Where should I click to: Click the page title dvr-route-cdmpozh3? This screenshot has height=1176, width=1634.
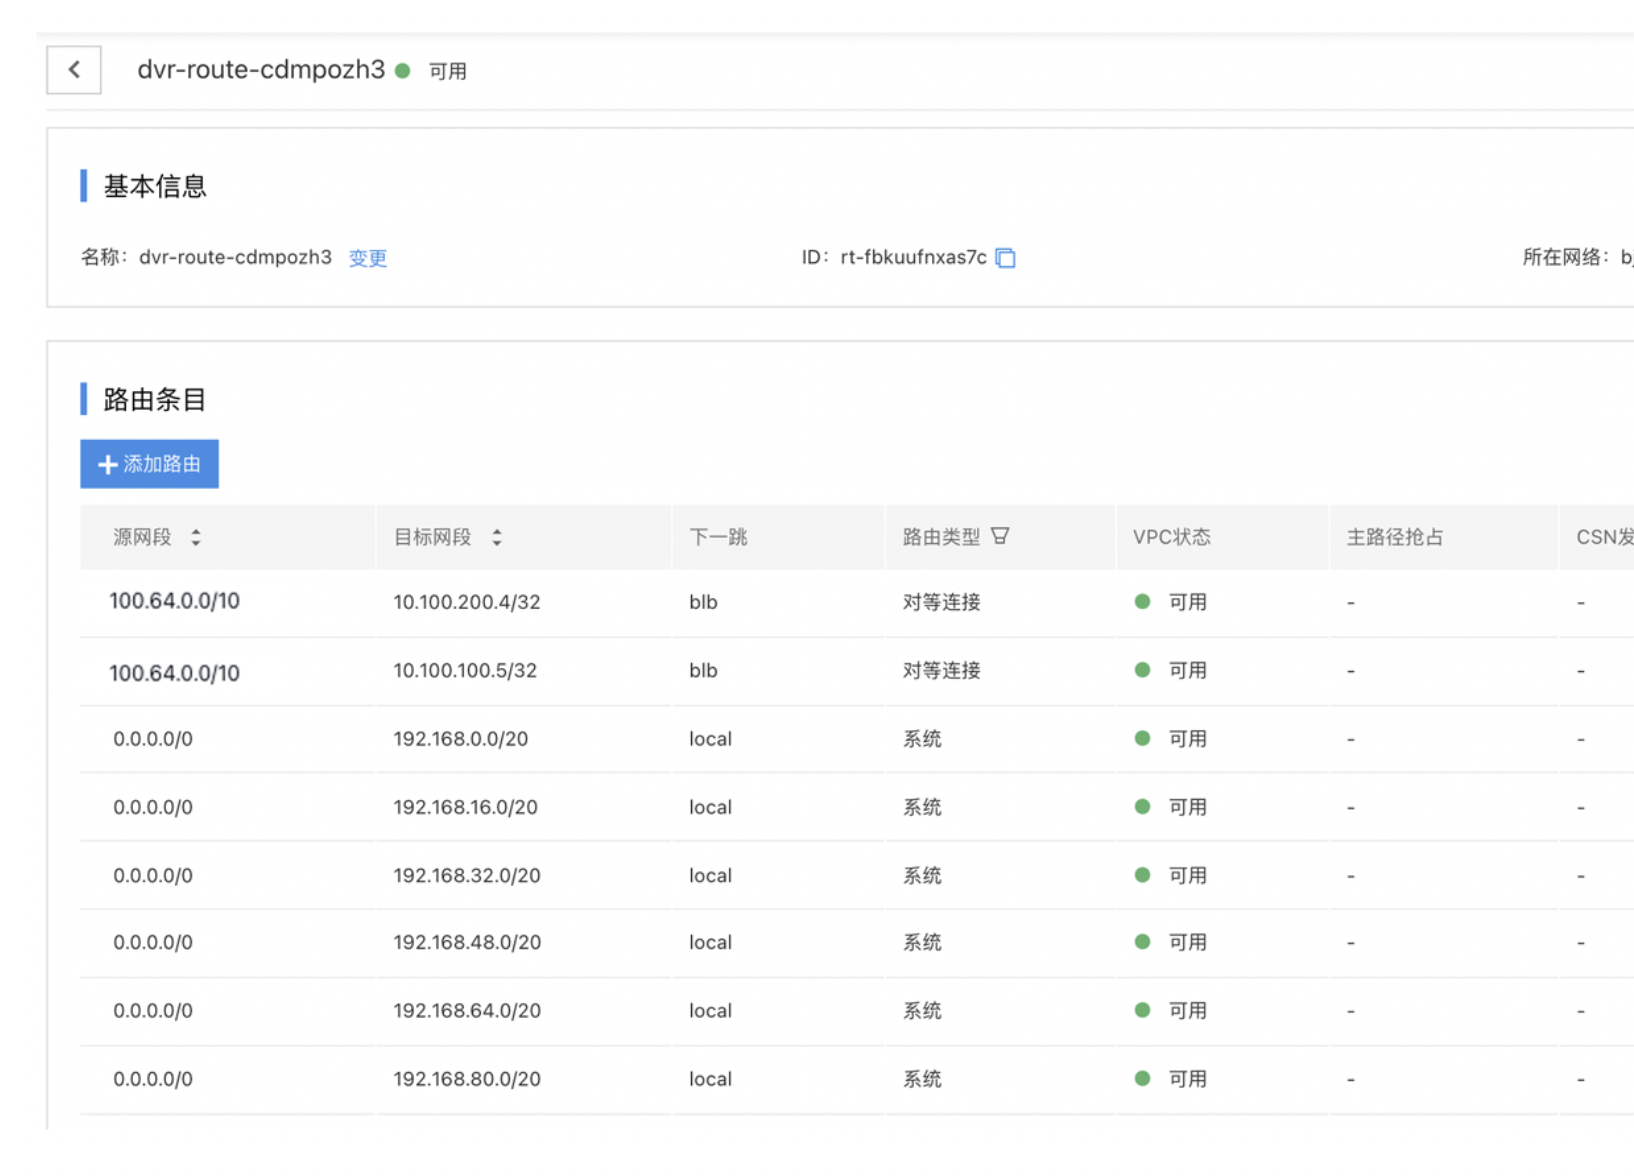pos(261,69)
